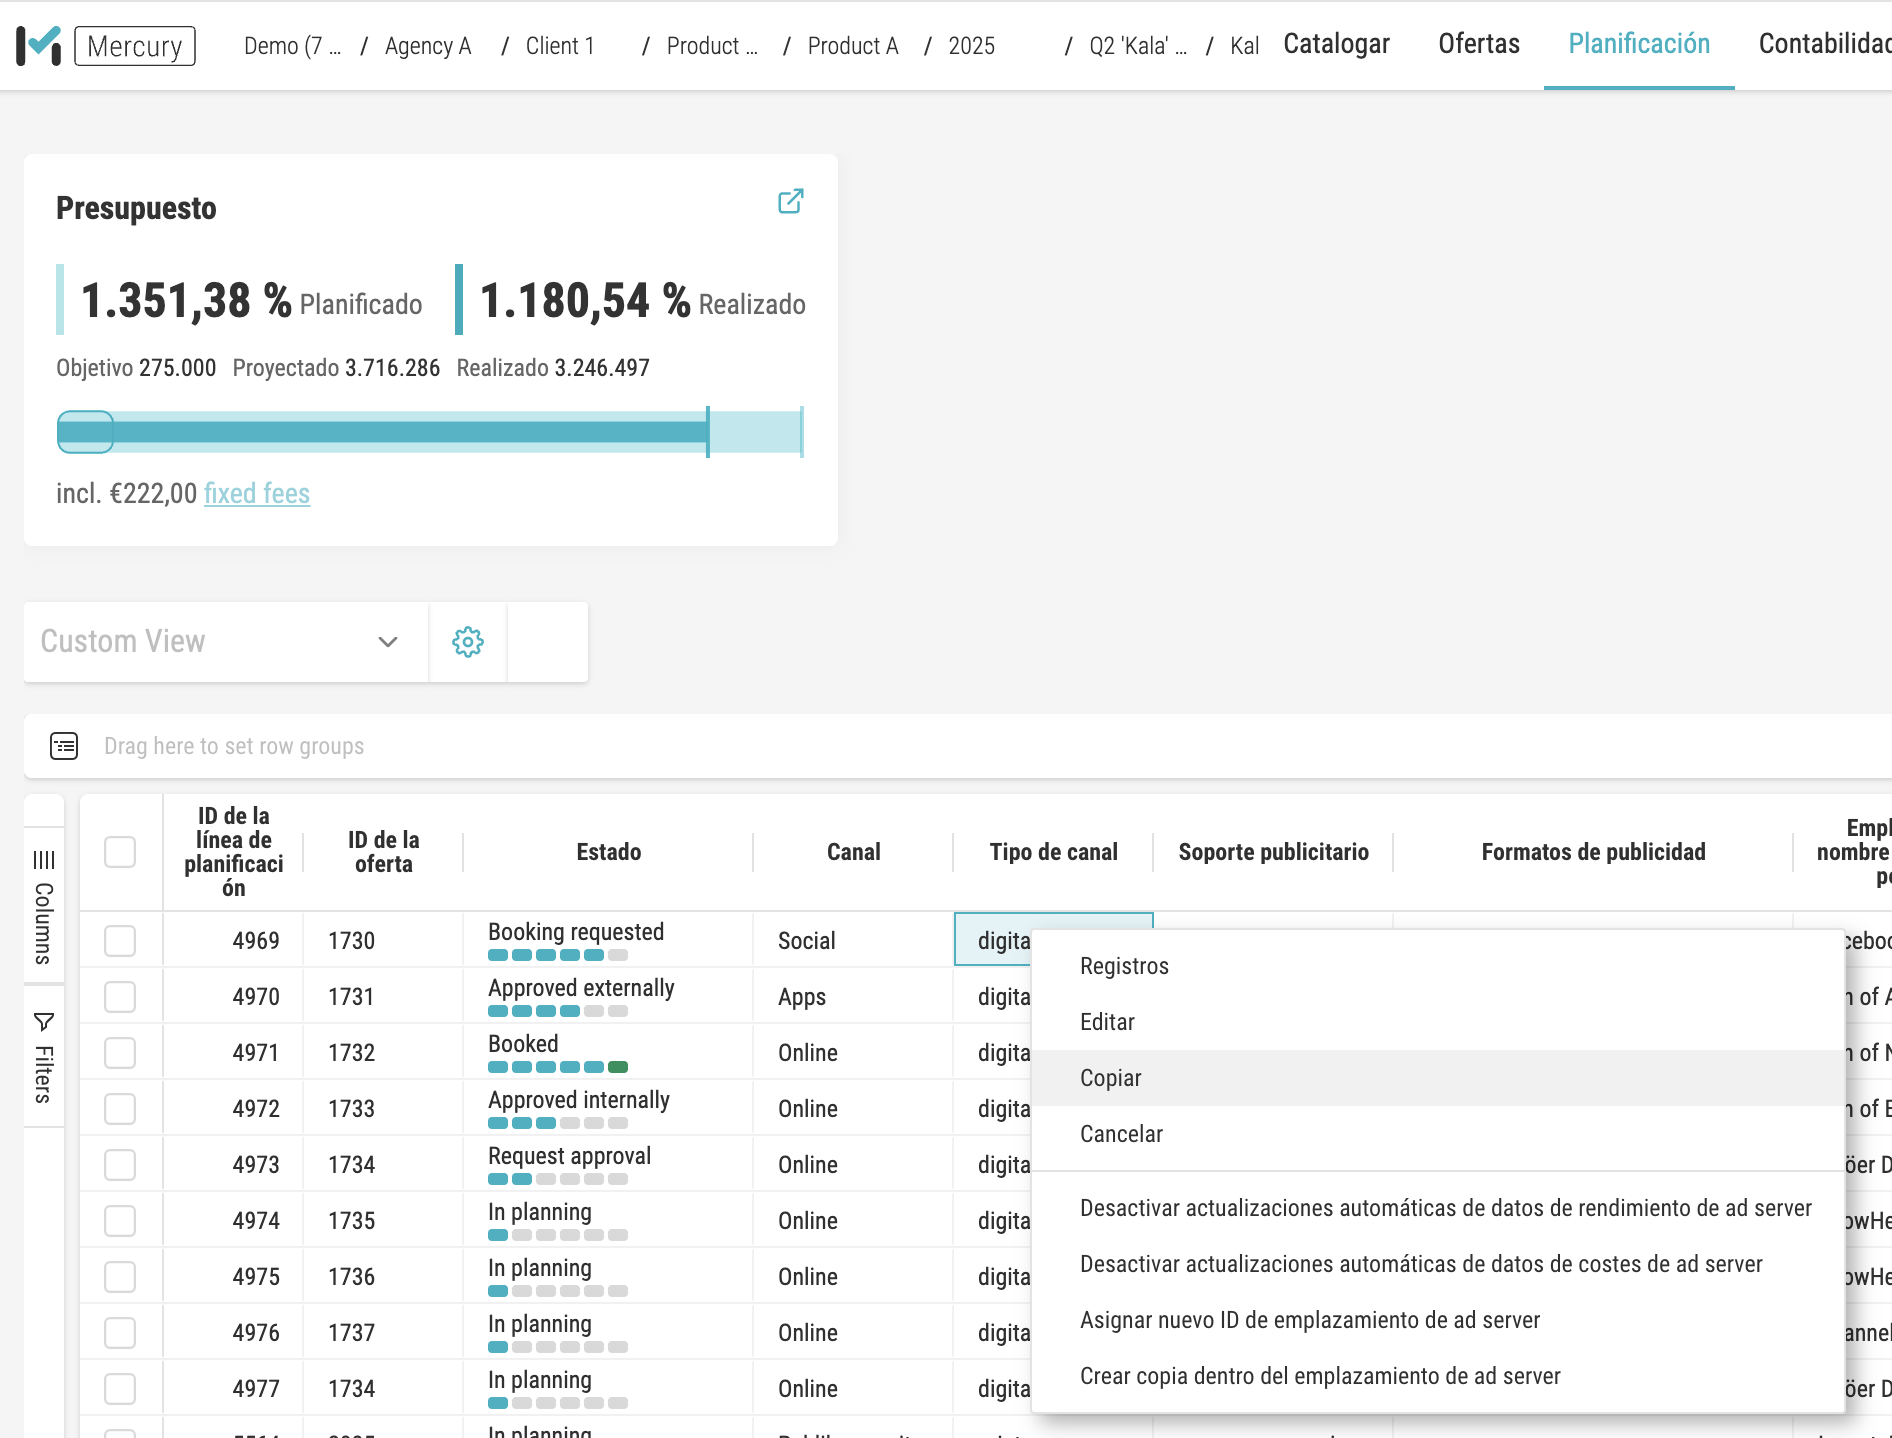Screen dimensions: 1892x1438
Task: Click offer ID 1737 cell
Action: pyautogui.click(x=383, y=1332)
